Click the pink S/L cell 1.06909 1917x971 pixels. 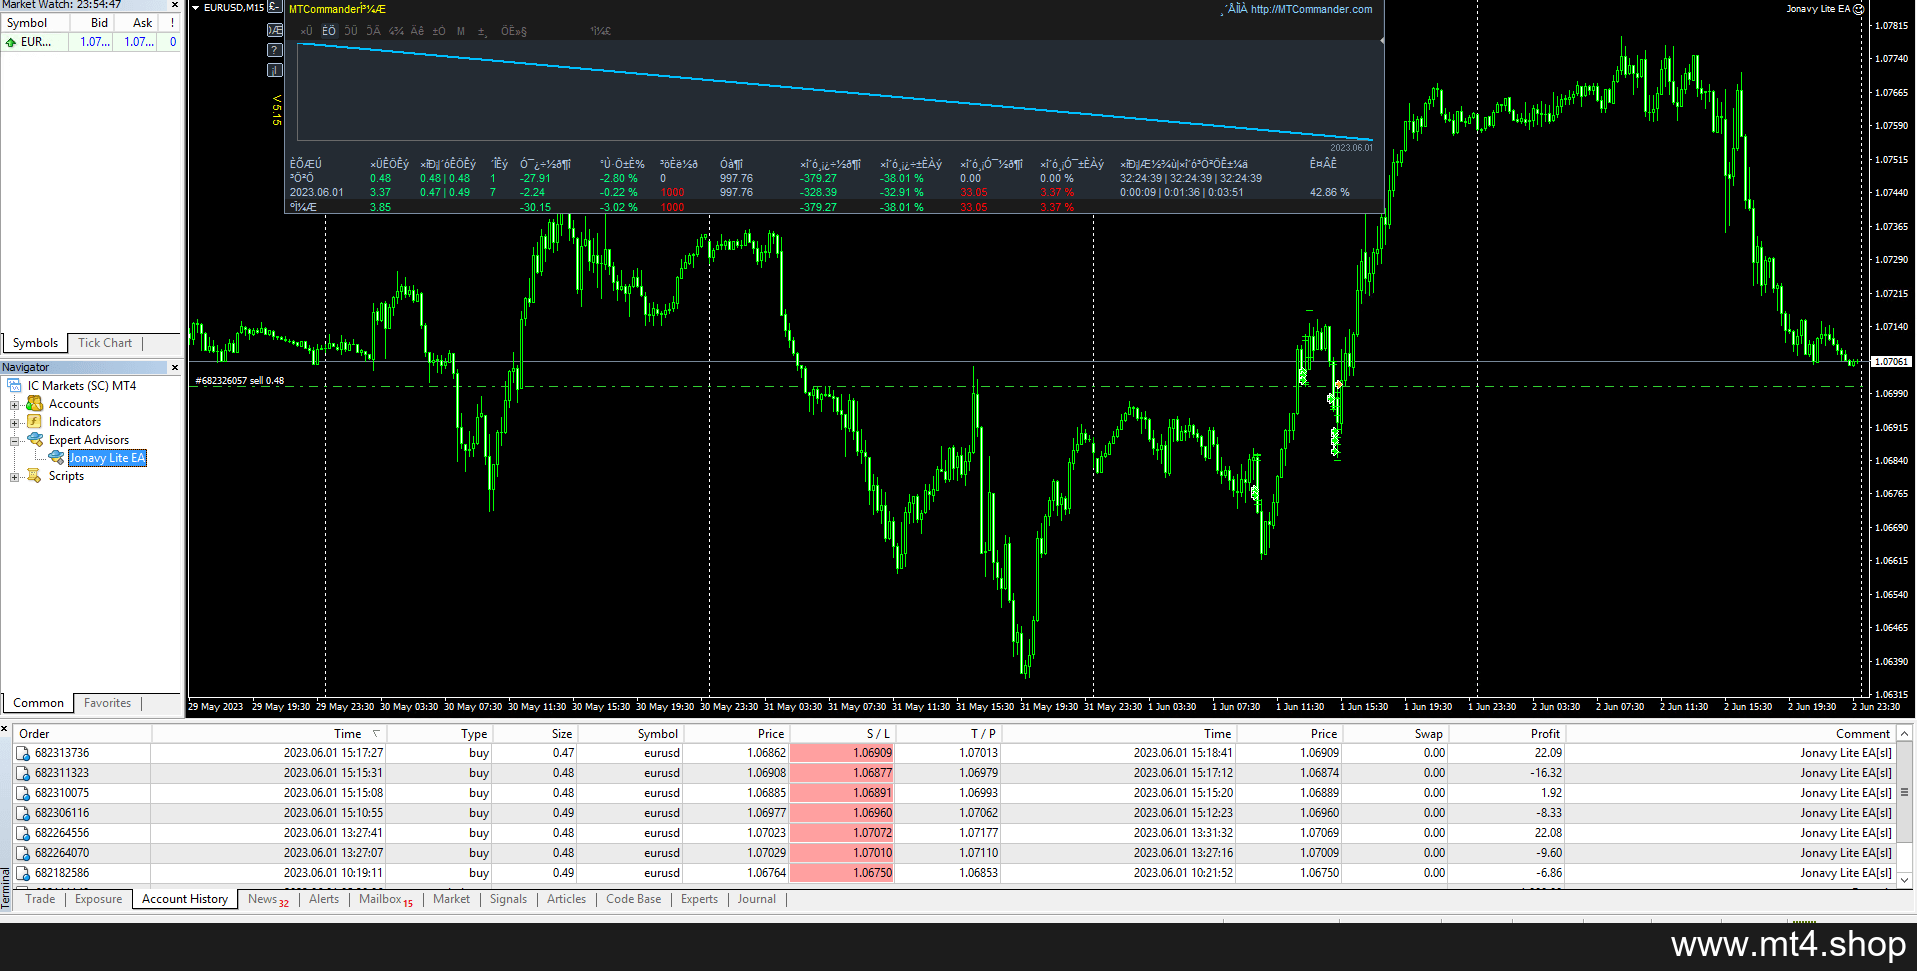841,753
